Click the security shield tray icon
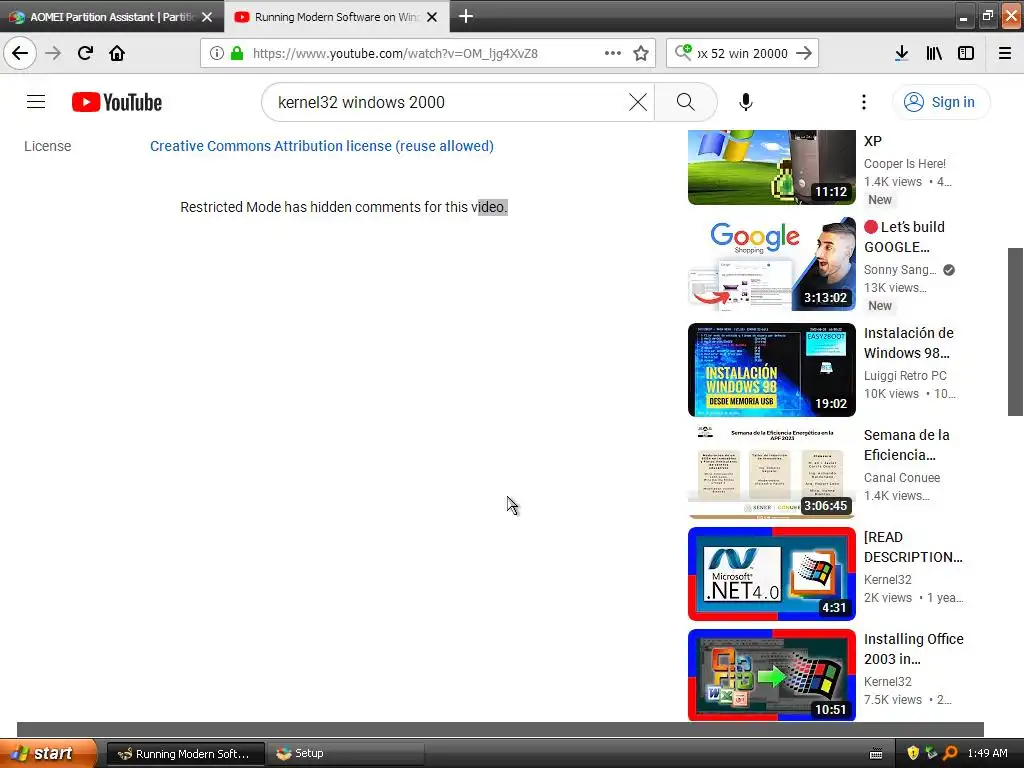 912,753
